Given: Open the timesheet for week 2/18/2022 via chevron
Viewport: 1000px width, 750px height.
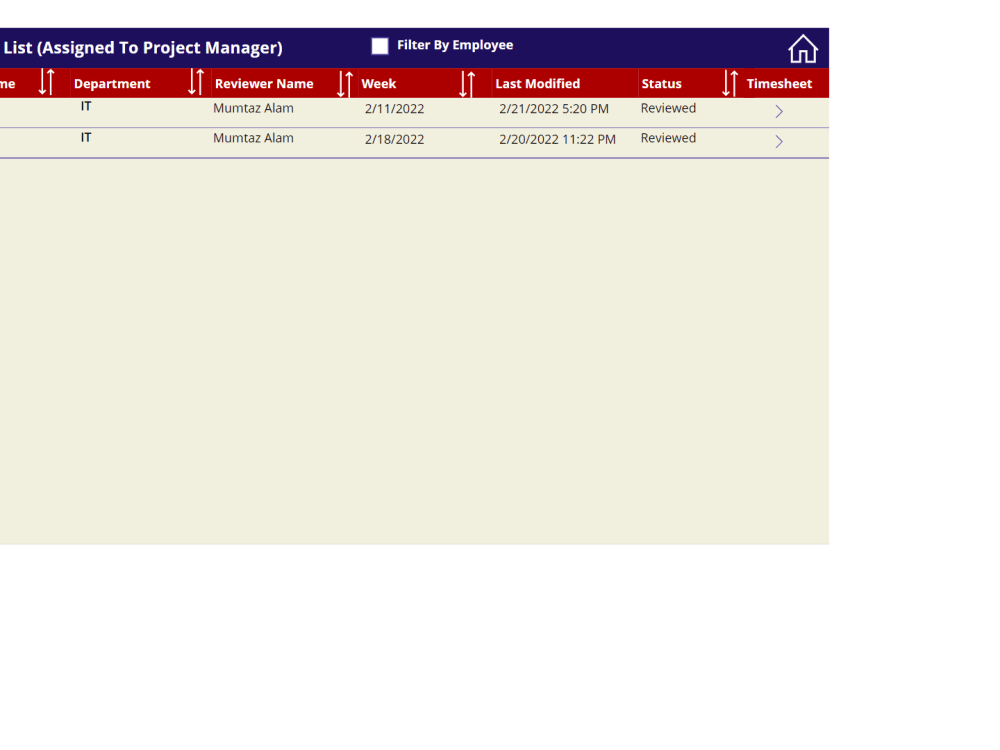Looking at the screenshot, I should click(x=778, y=141).
